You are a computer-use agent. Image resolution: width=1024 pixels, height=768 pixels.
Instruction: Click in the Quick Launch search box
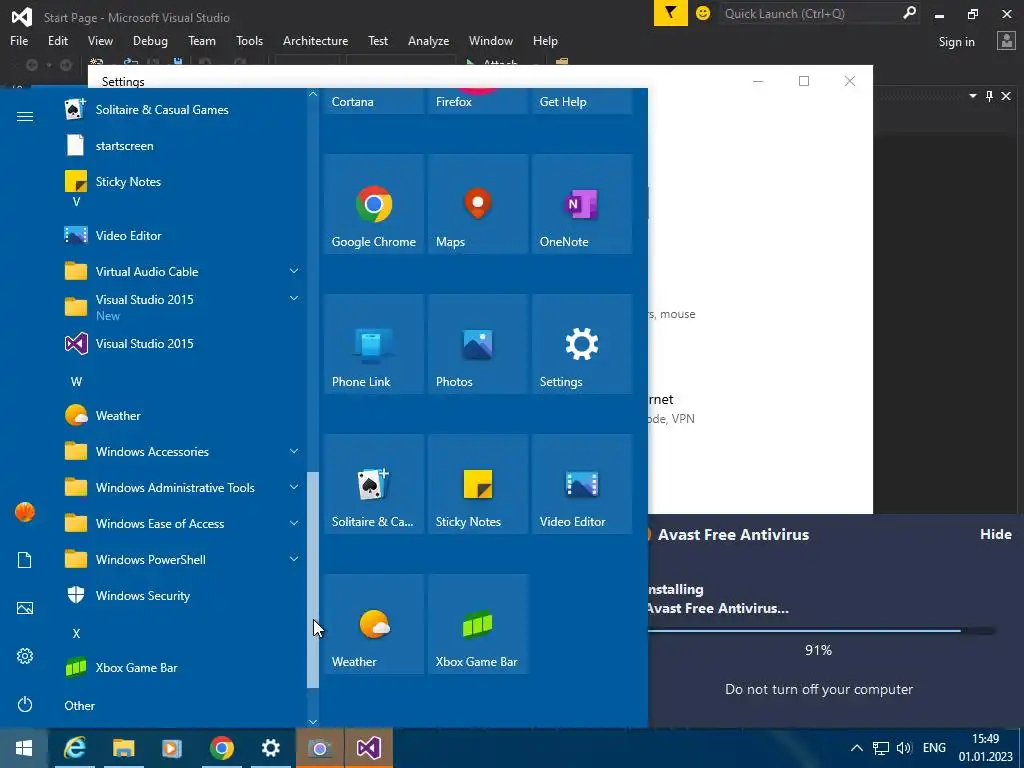pos(812,13)
